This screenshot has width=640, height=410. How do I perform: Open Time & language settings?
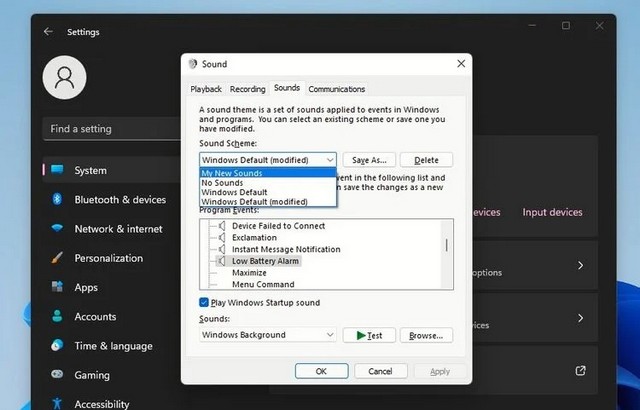tap(111, 346)
